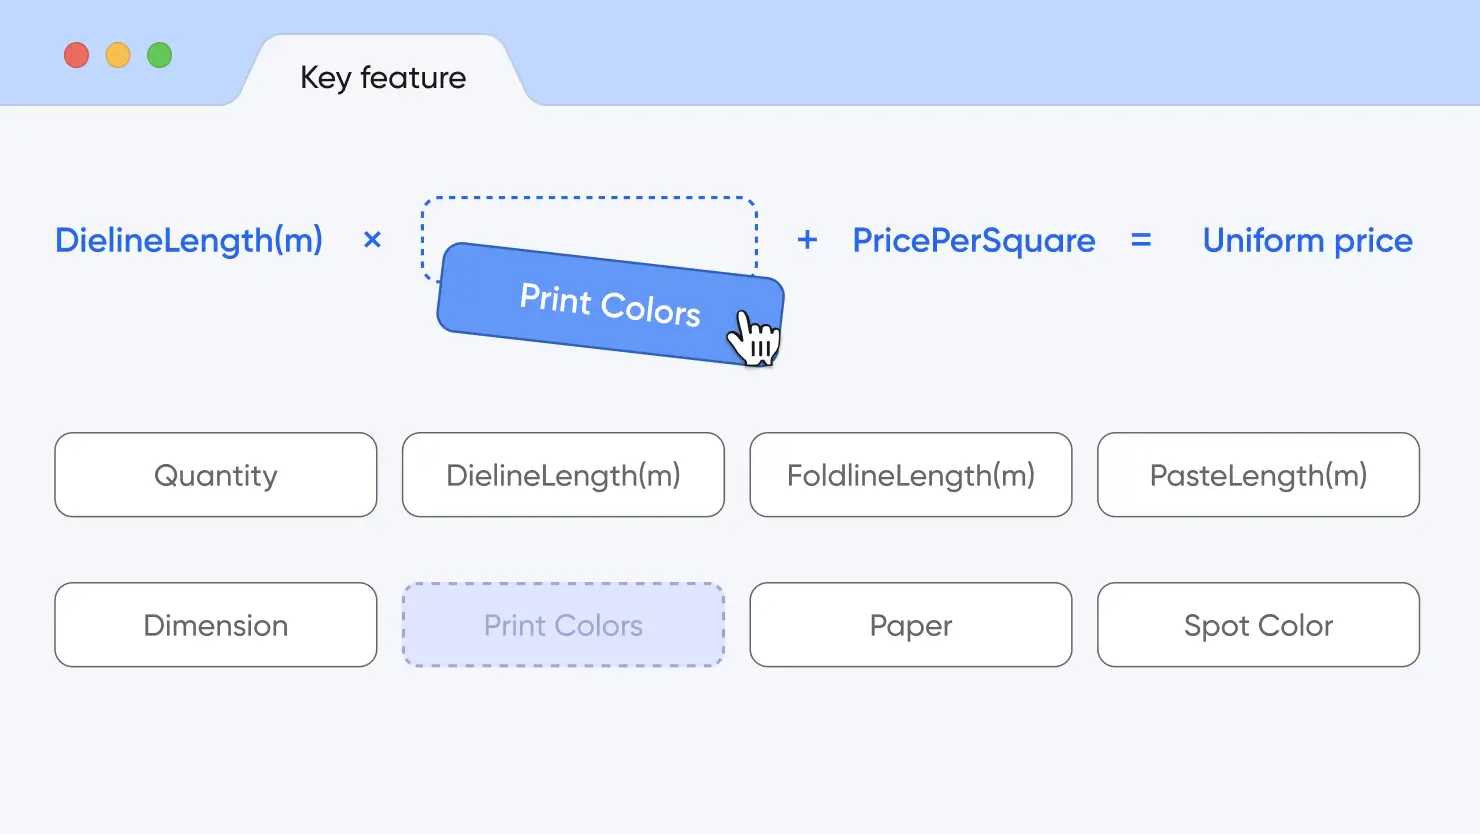Click the green maximize window dot
The height and width of the screenshot is (834, 1480).
pos(159,55)
